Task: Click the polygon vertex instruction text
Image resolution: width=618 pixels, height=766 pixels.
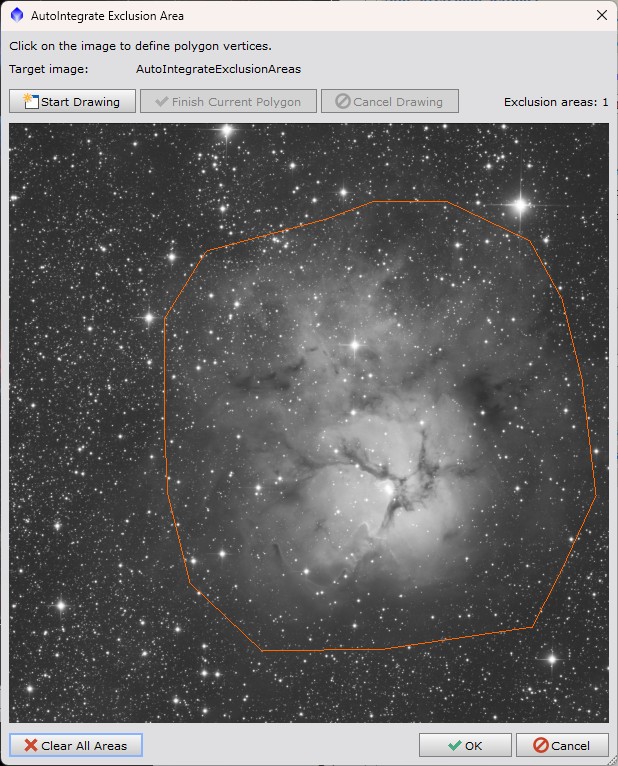Action: [x=140, y=46]
